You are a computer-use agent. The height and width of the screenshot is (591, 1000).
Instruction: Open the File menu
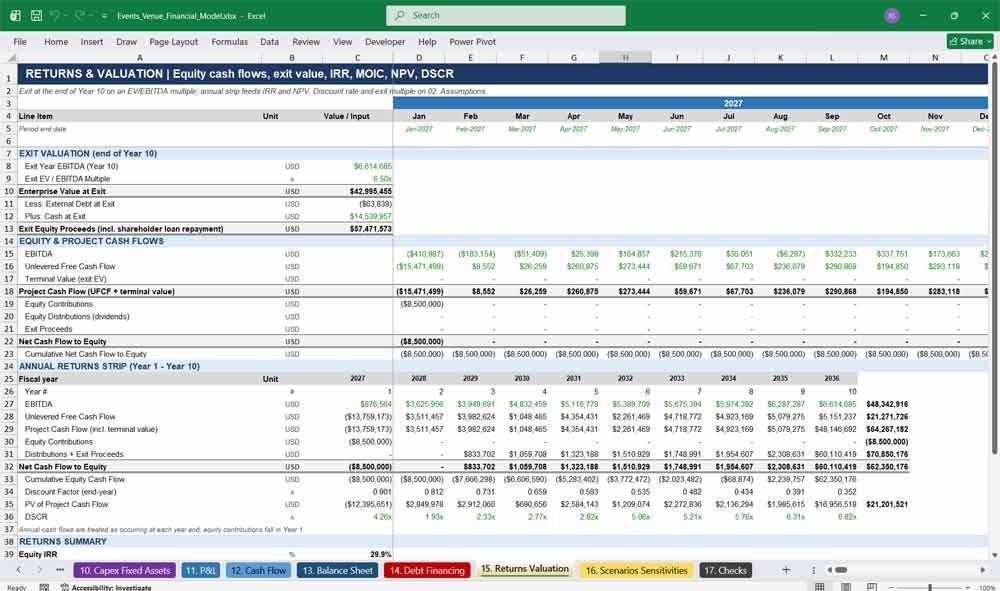20,41
